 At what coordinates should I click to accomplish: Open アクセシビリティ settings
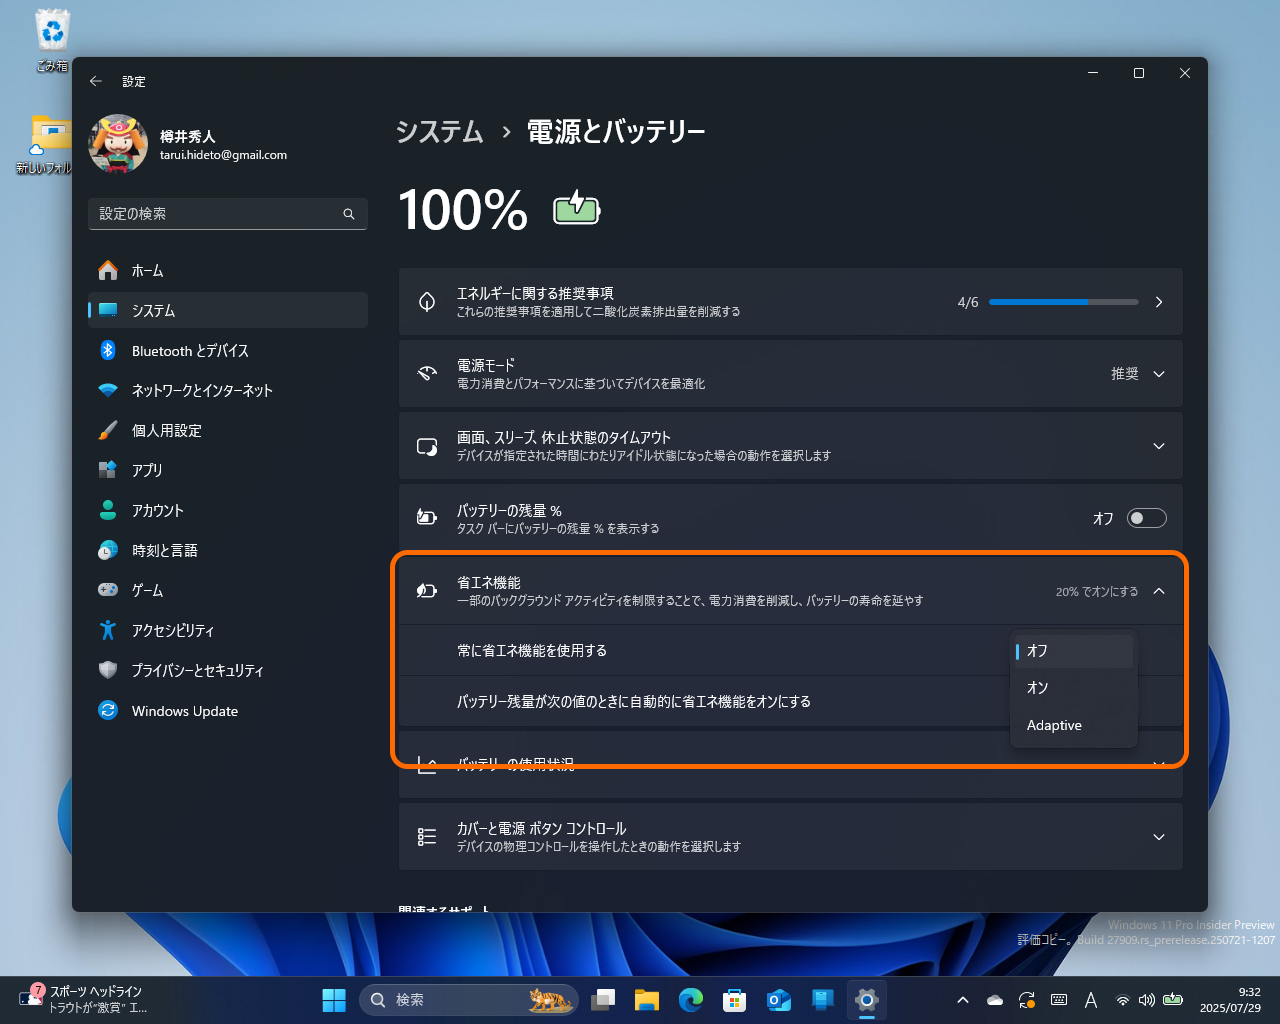point(172,630)
